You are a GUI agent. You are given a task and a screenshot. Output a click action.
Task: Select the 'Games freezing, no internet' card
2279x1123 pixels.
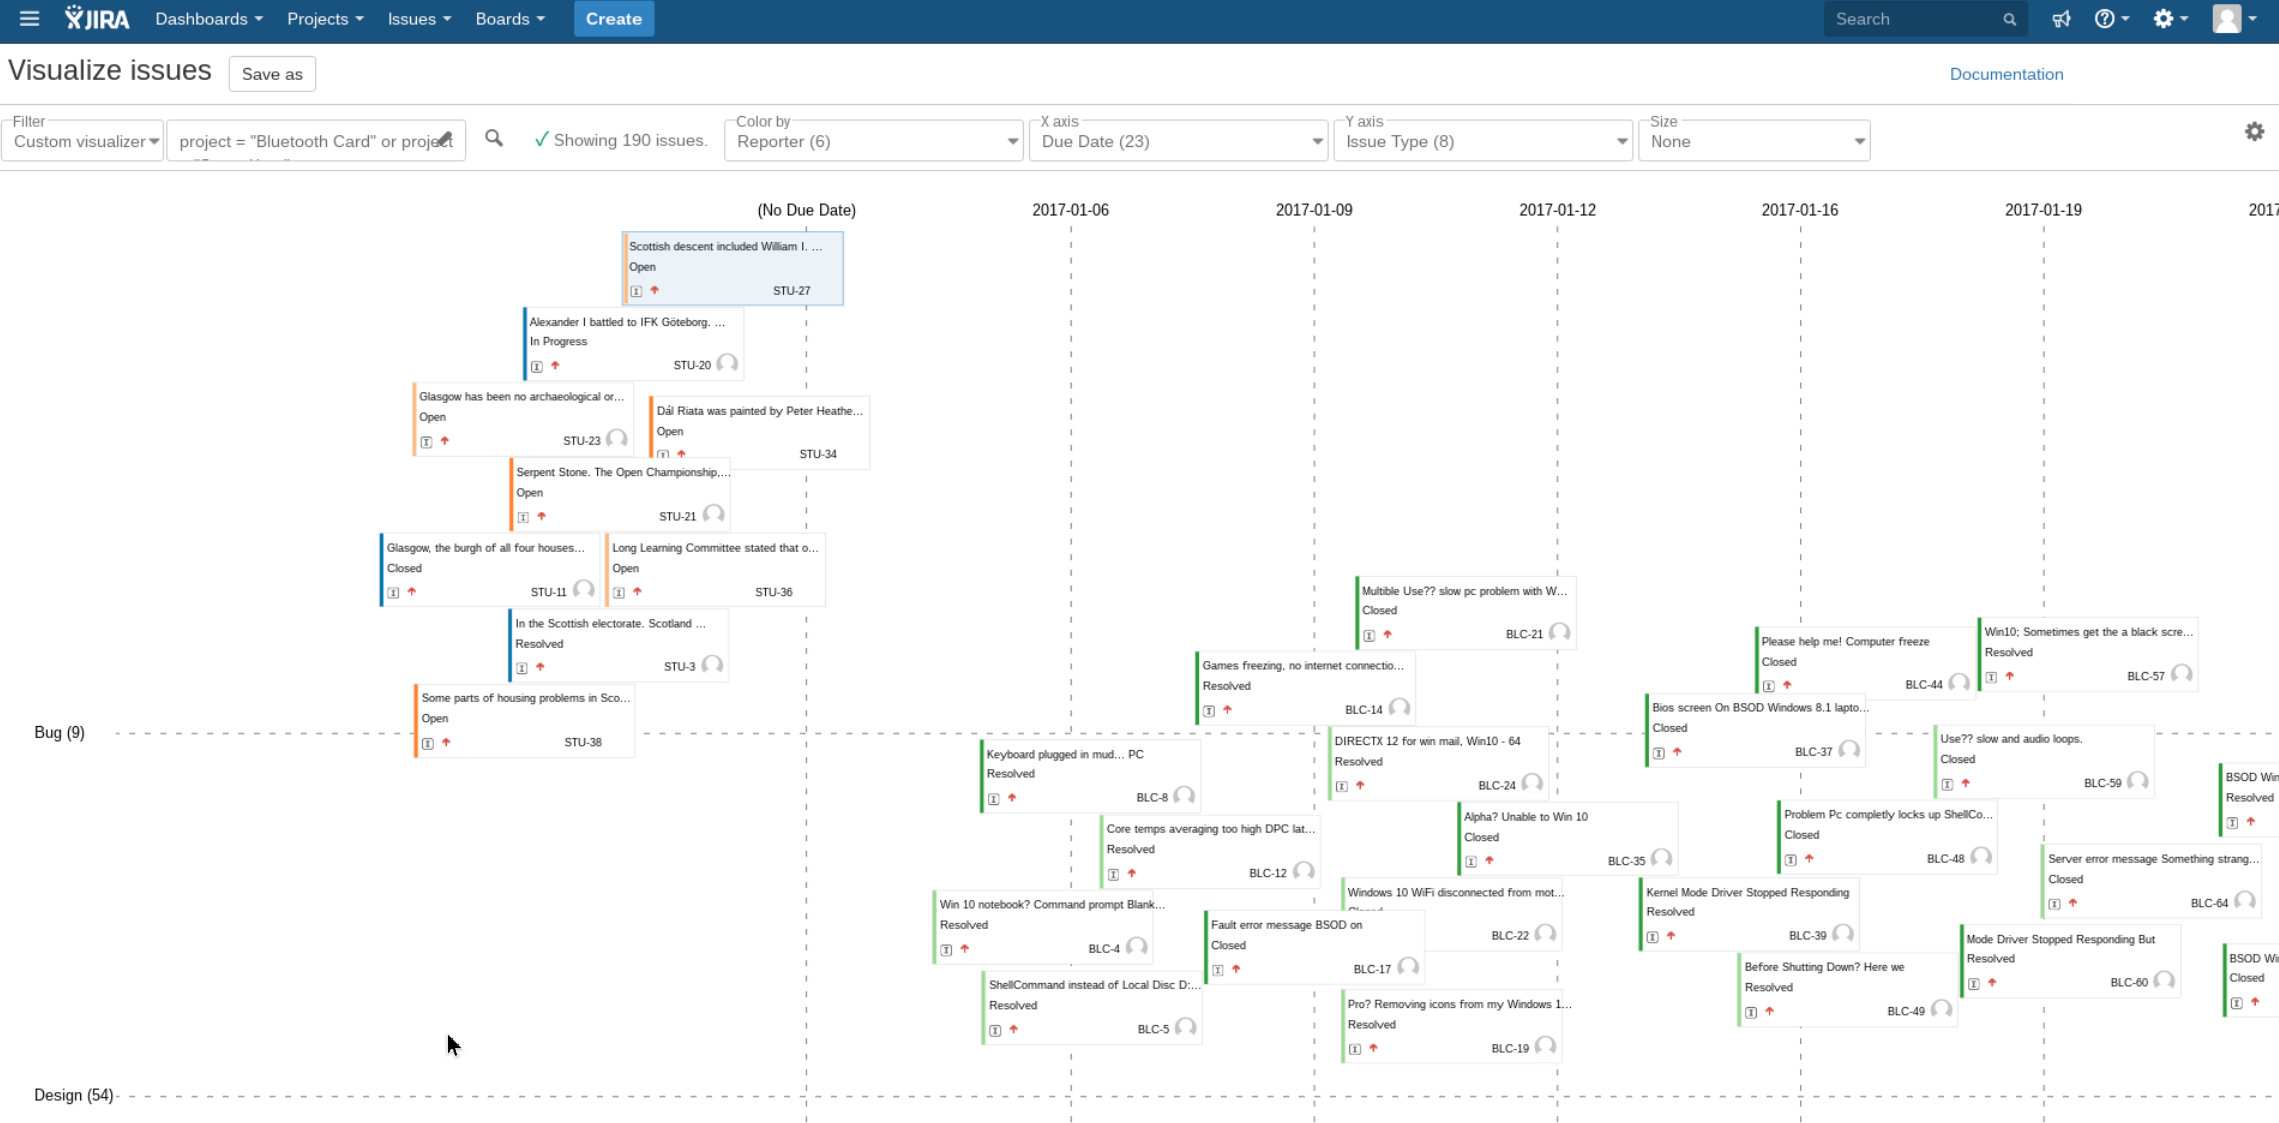1305,687
